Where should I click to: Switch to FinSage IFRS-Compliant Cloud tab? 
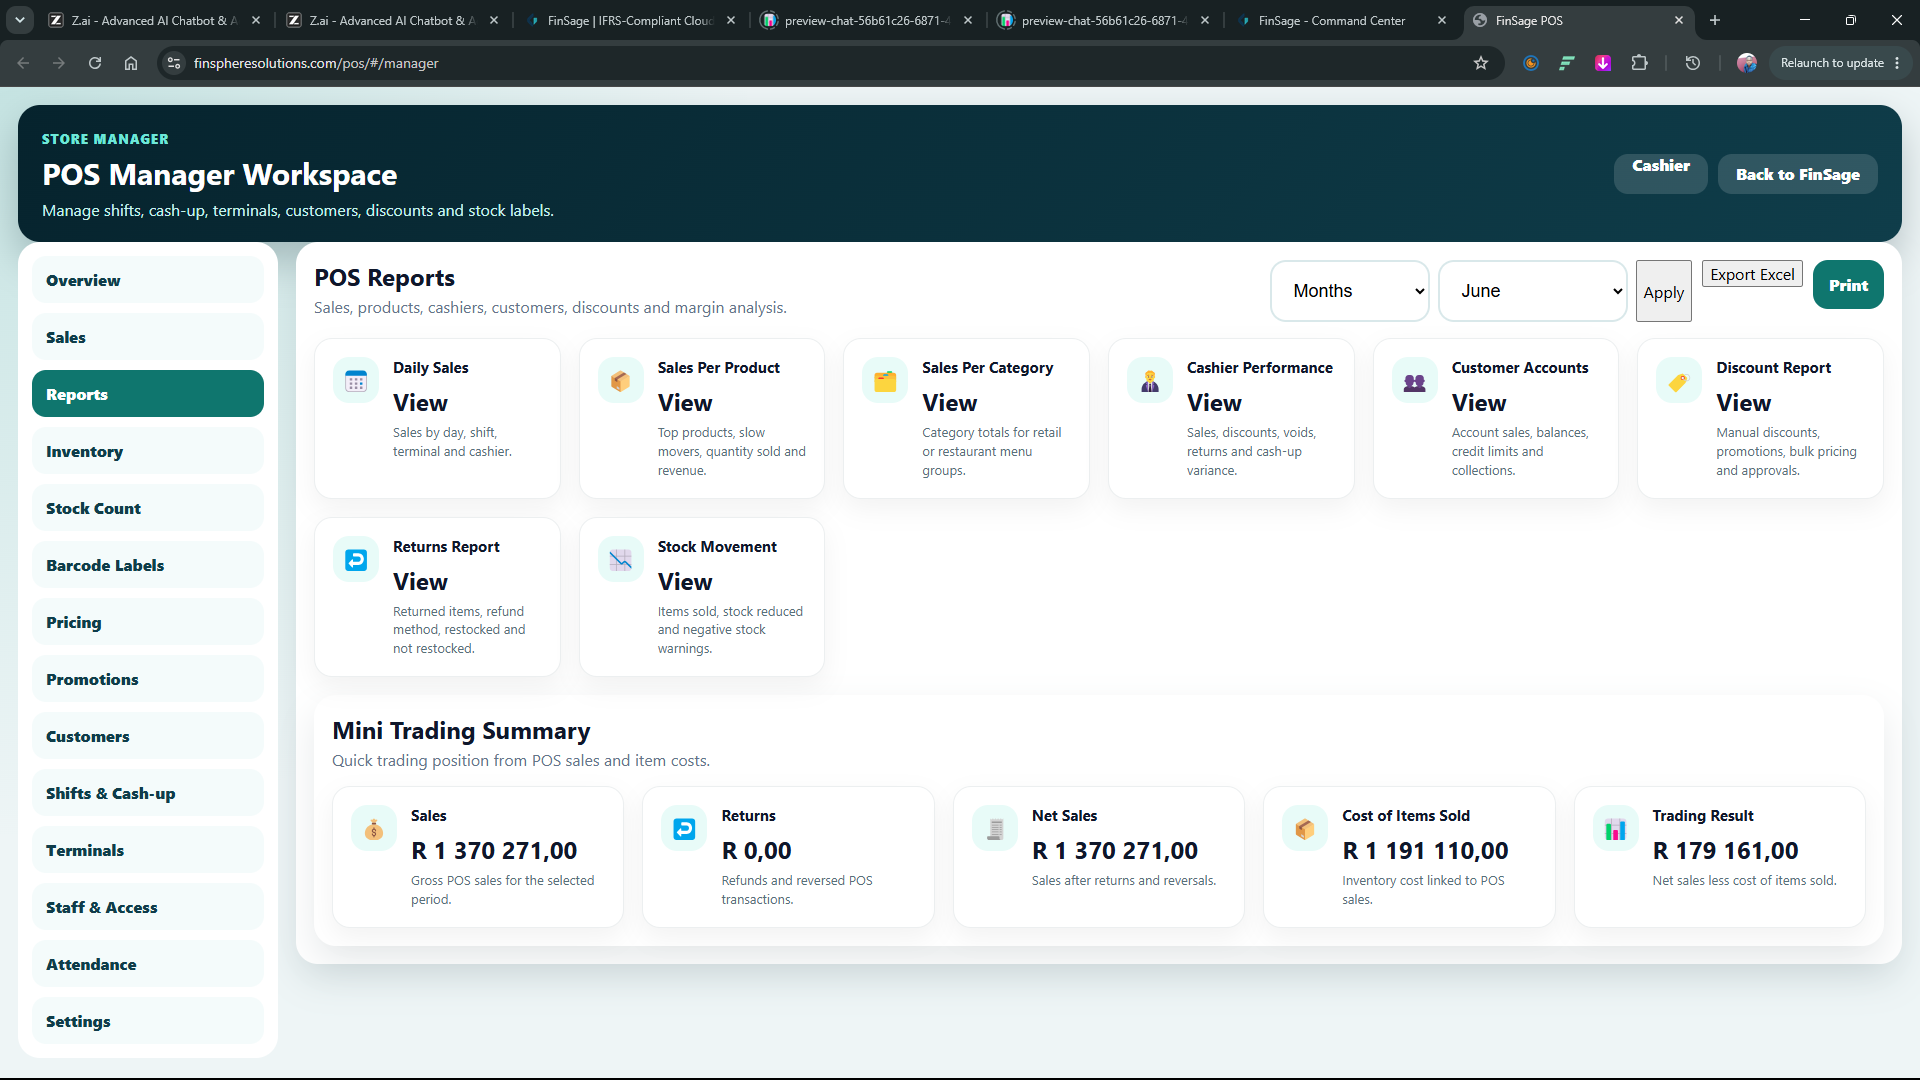point(630,20)
